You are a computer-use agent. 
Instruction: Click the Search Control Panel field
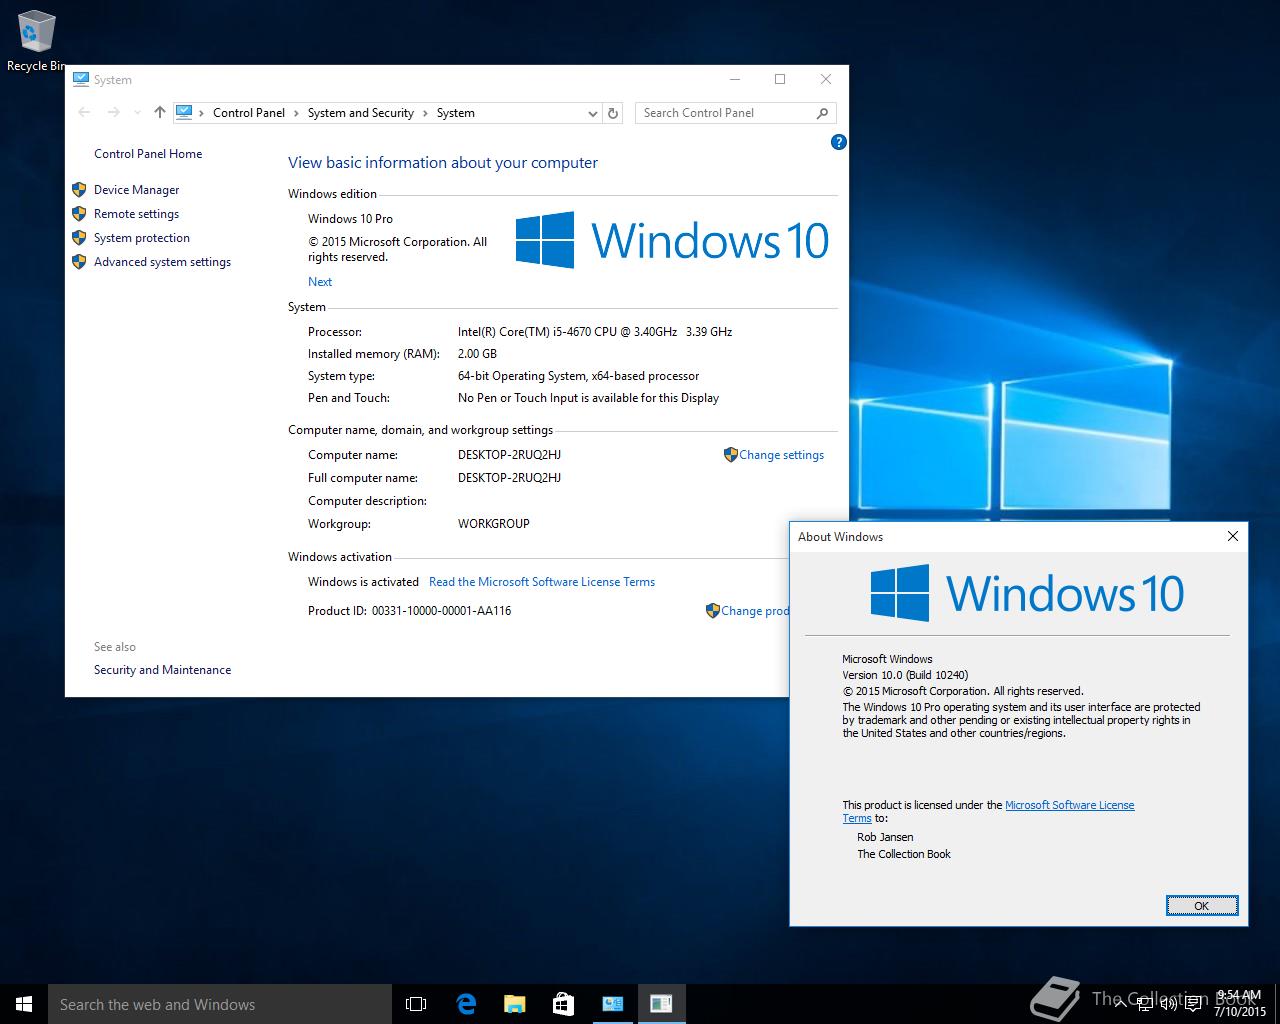(726, 113)
